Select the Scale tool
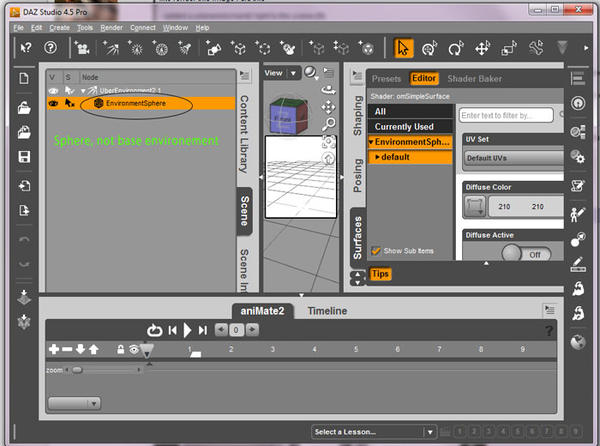600x446 pixels. pyautogui.click(x=509, y=48)
